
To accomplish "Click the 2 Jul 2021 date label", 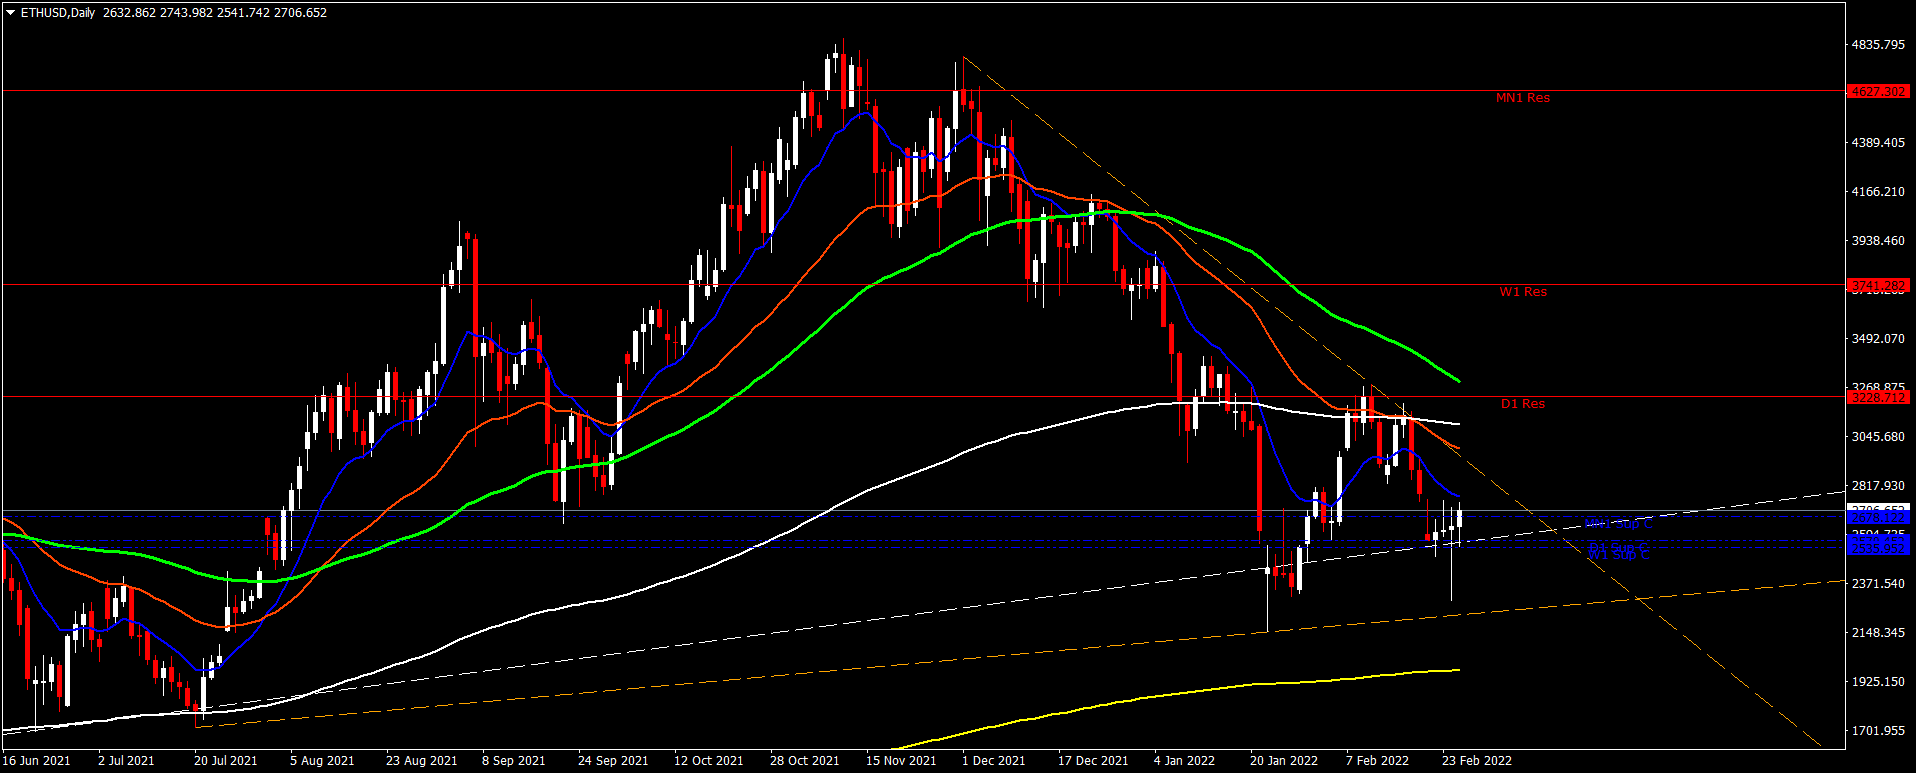I will coord(126,761).
